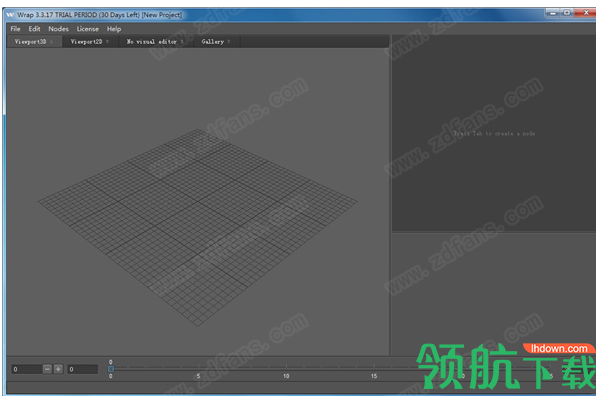Maximize the Wrap window
The image size is (596, 396).
pyautogui.click(x=567, y=13)
